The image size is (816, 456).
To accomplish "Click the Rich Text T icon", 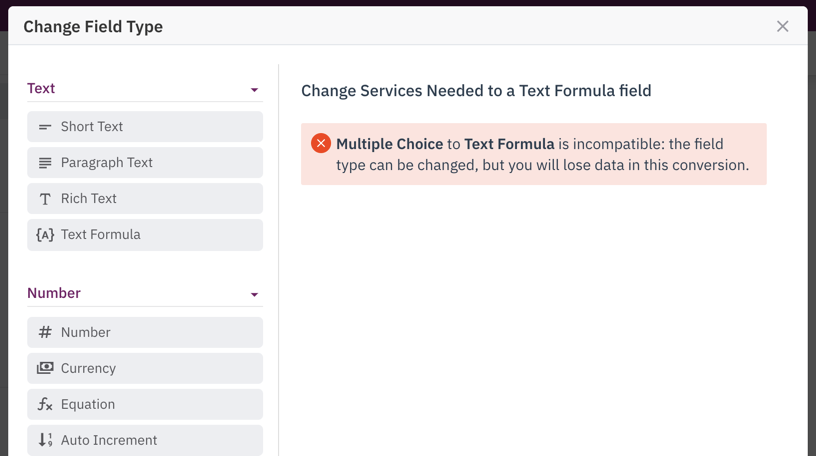I will tap(45, 199).
